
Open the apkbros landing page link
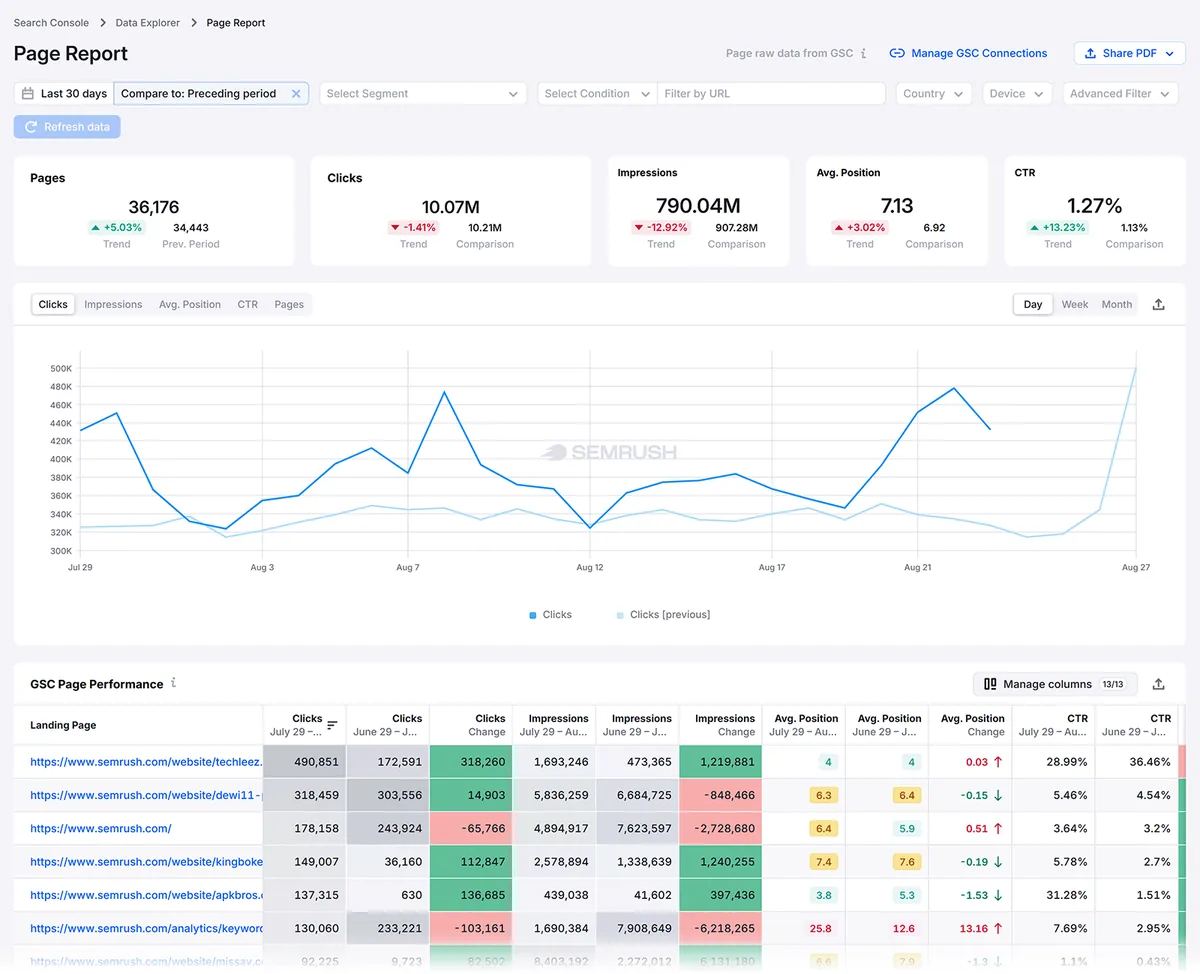146,895
